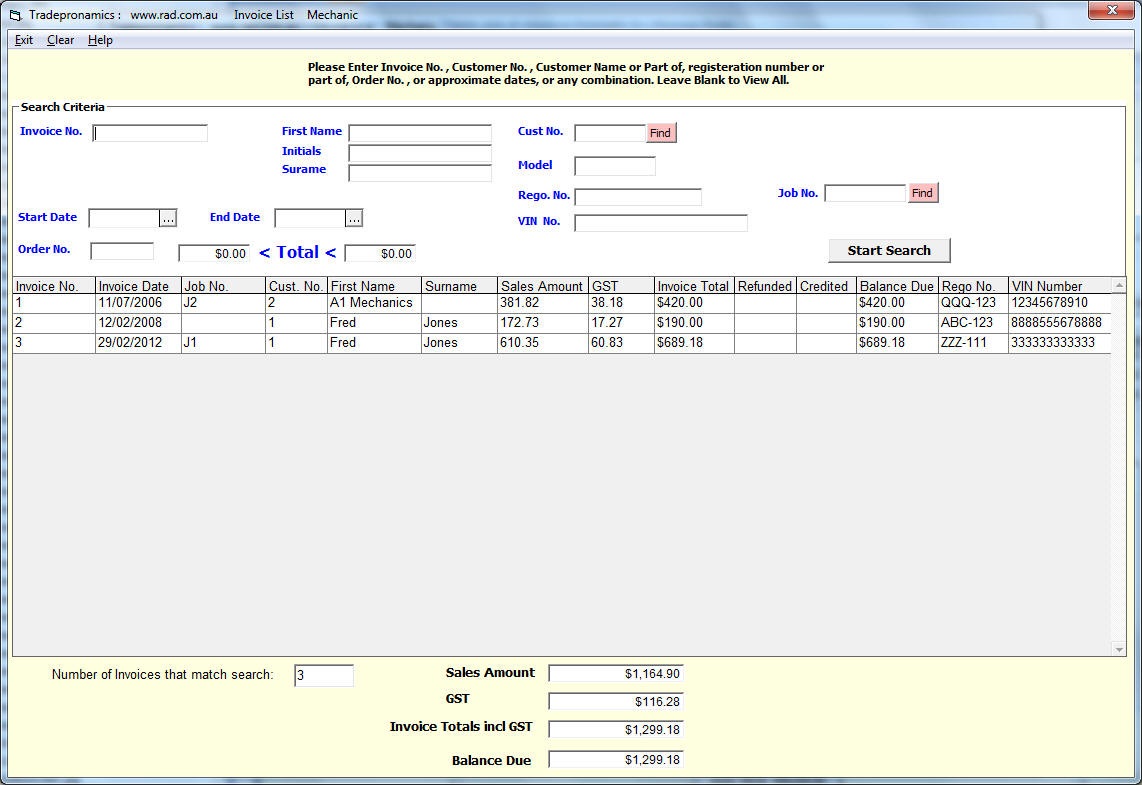The height and width of the screenshot is (785, 1142).
Task: Click the Rego No. column header
Action: pos(974,285)
